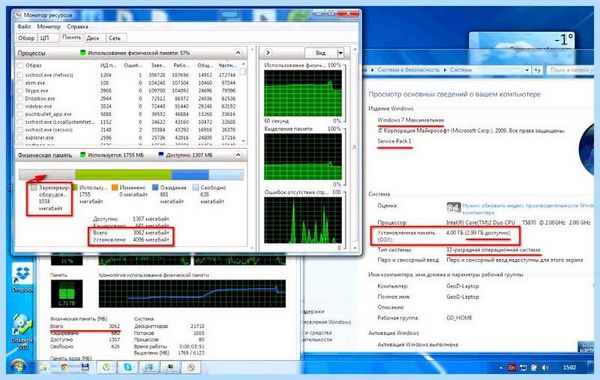Check the Dropbox.exe process checkbox
Viewport: 600px width, 380px height.
(20, 98)
